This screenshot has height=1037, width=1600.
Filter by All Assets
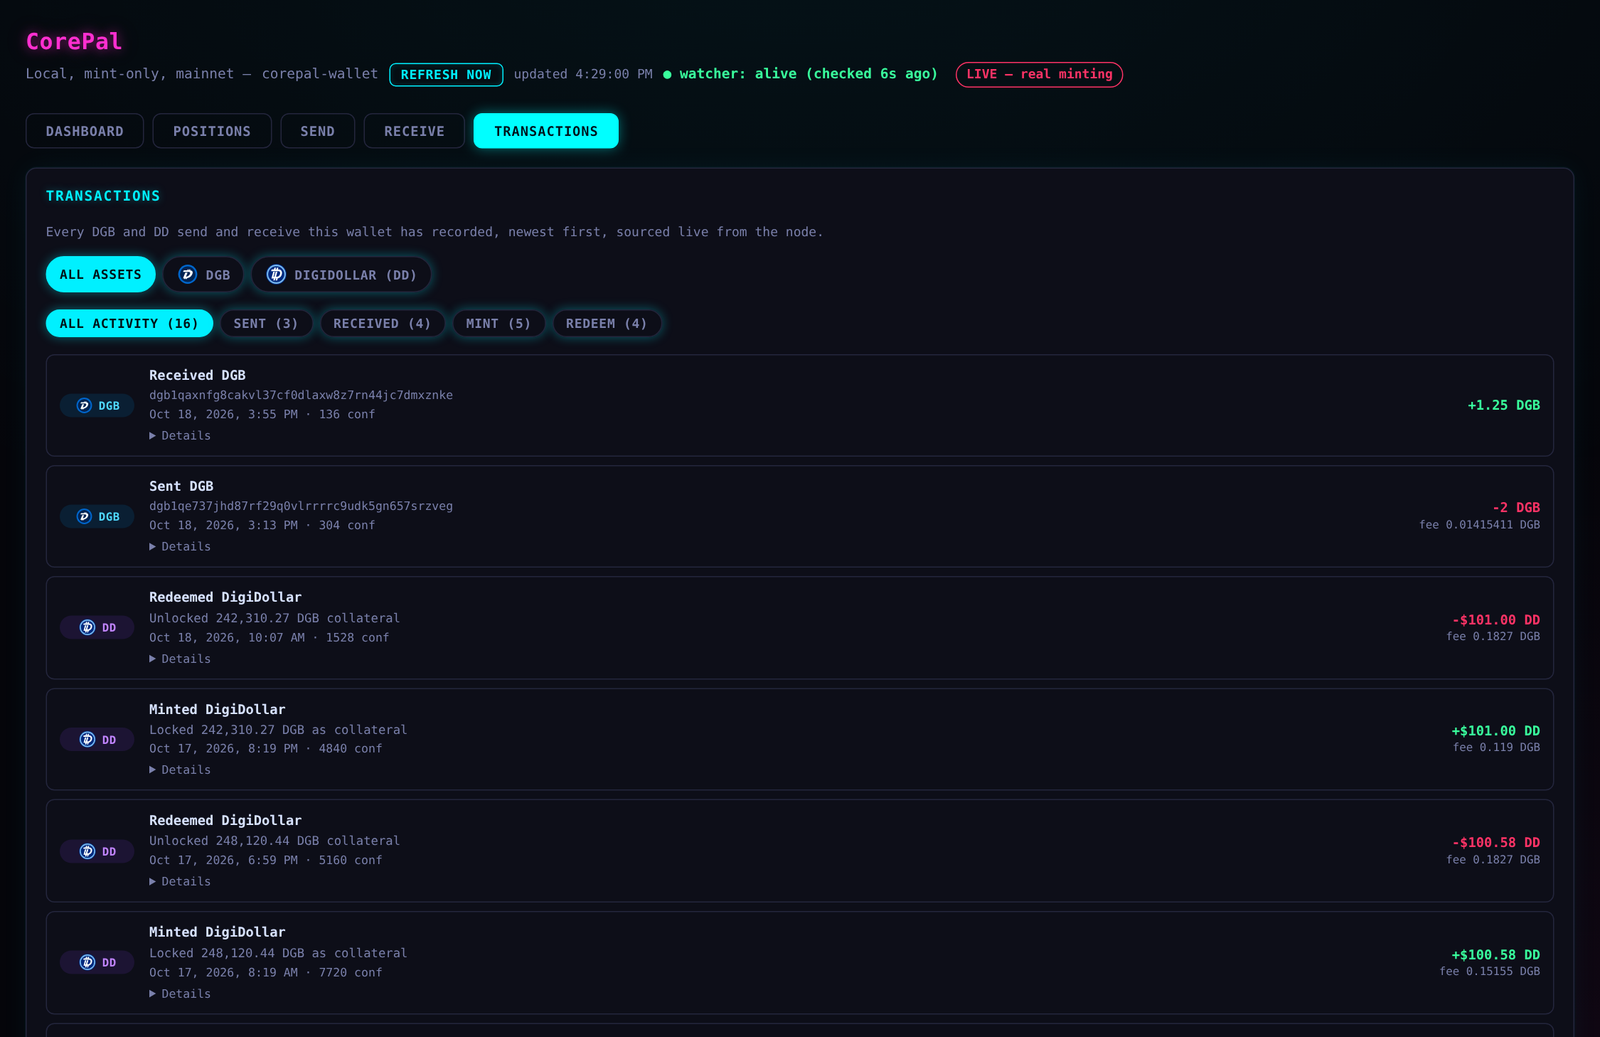point(100,274)
